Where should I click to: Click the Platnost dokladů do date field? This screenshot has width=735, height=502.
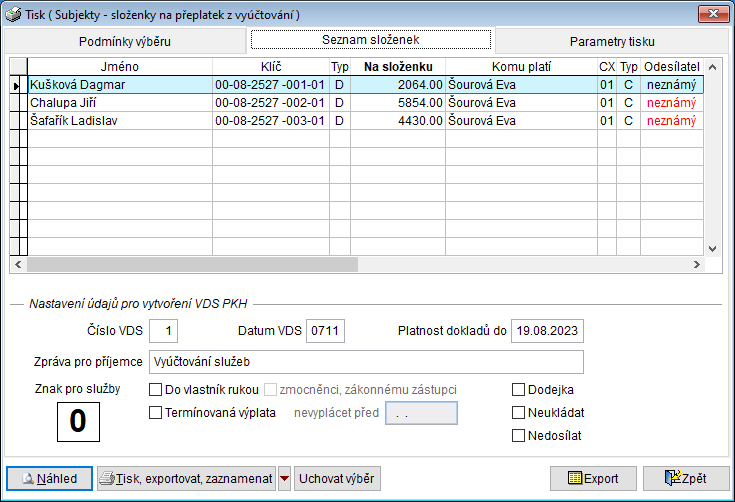click(x=547, y=331)
